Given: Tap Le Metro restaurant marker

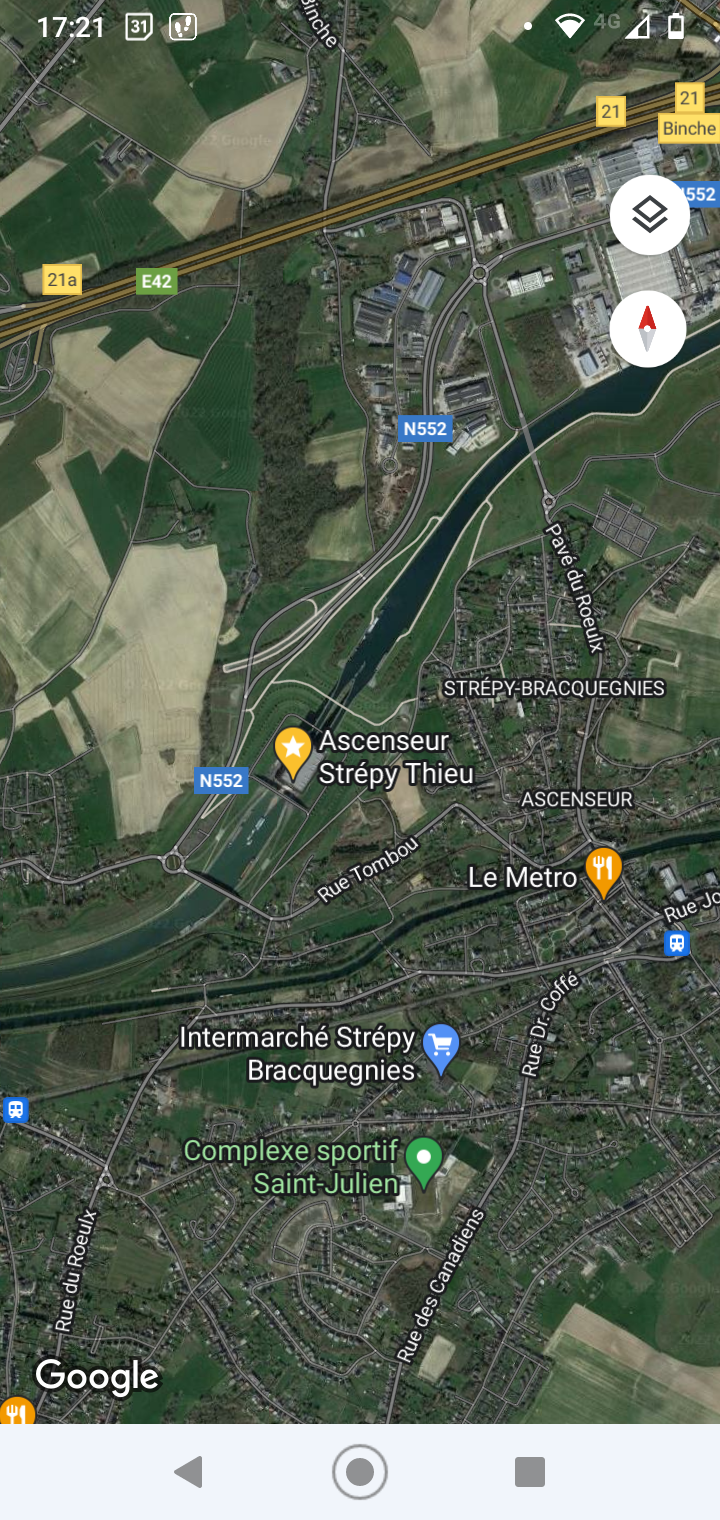Looking at the screenshot, I should click(603, 873).
